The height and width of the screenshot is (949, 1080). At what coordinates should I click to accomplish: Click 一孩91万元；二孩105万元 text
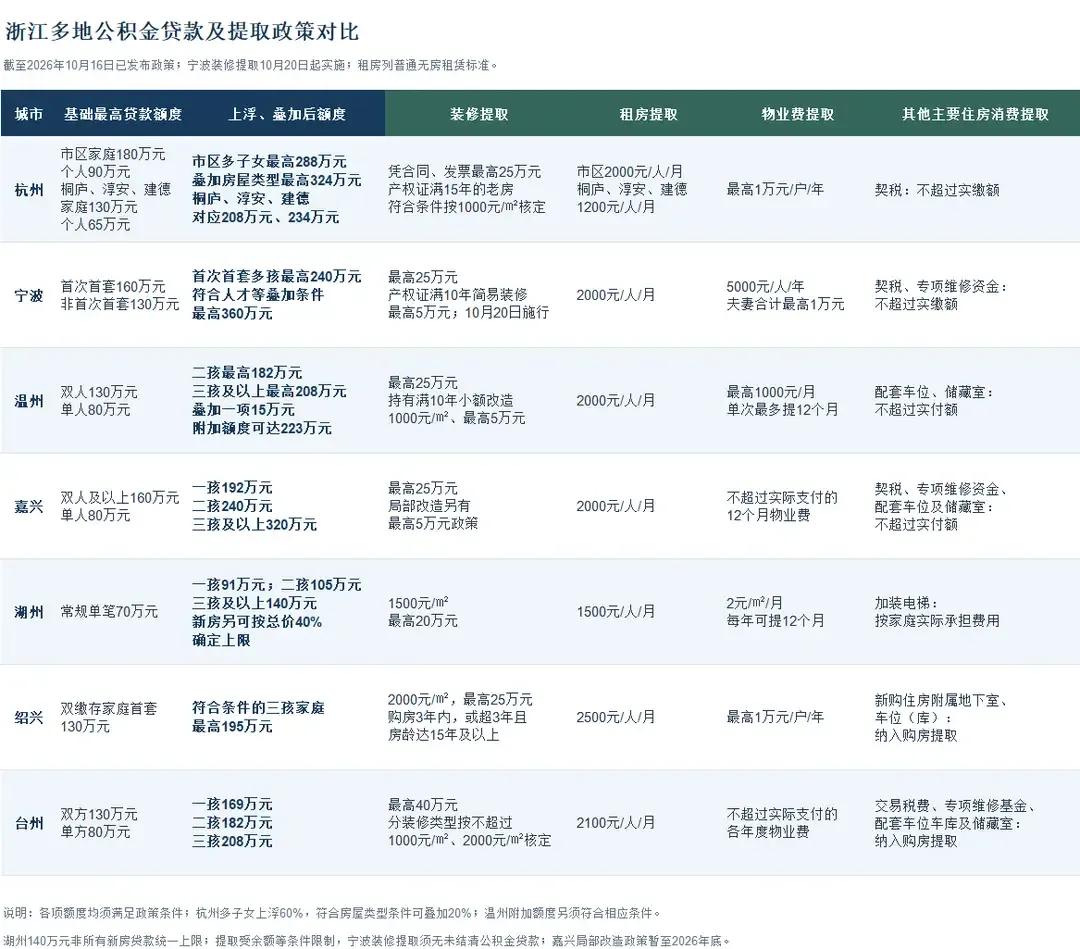[276, 585]
